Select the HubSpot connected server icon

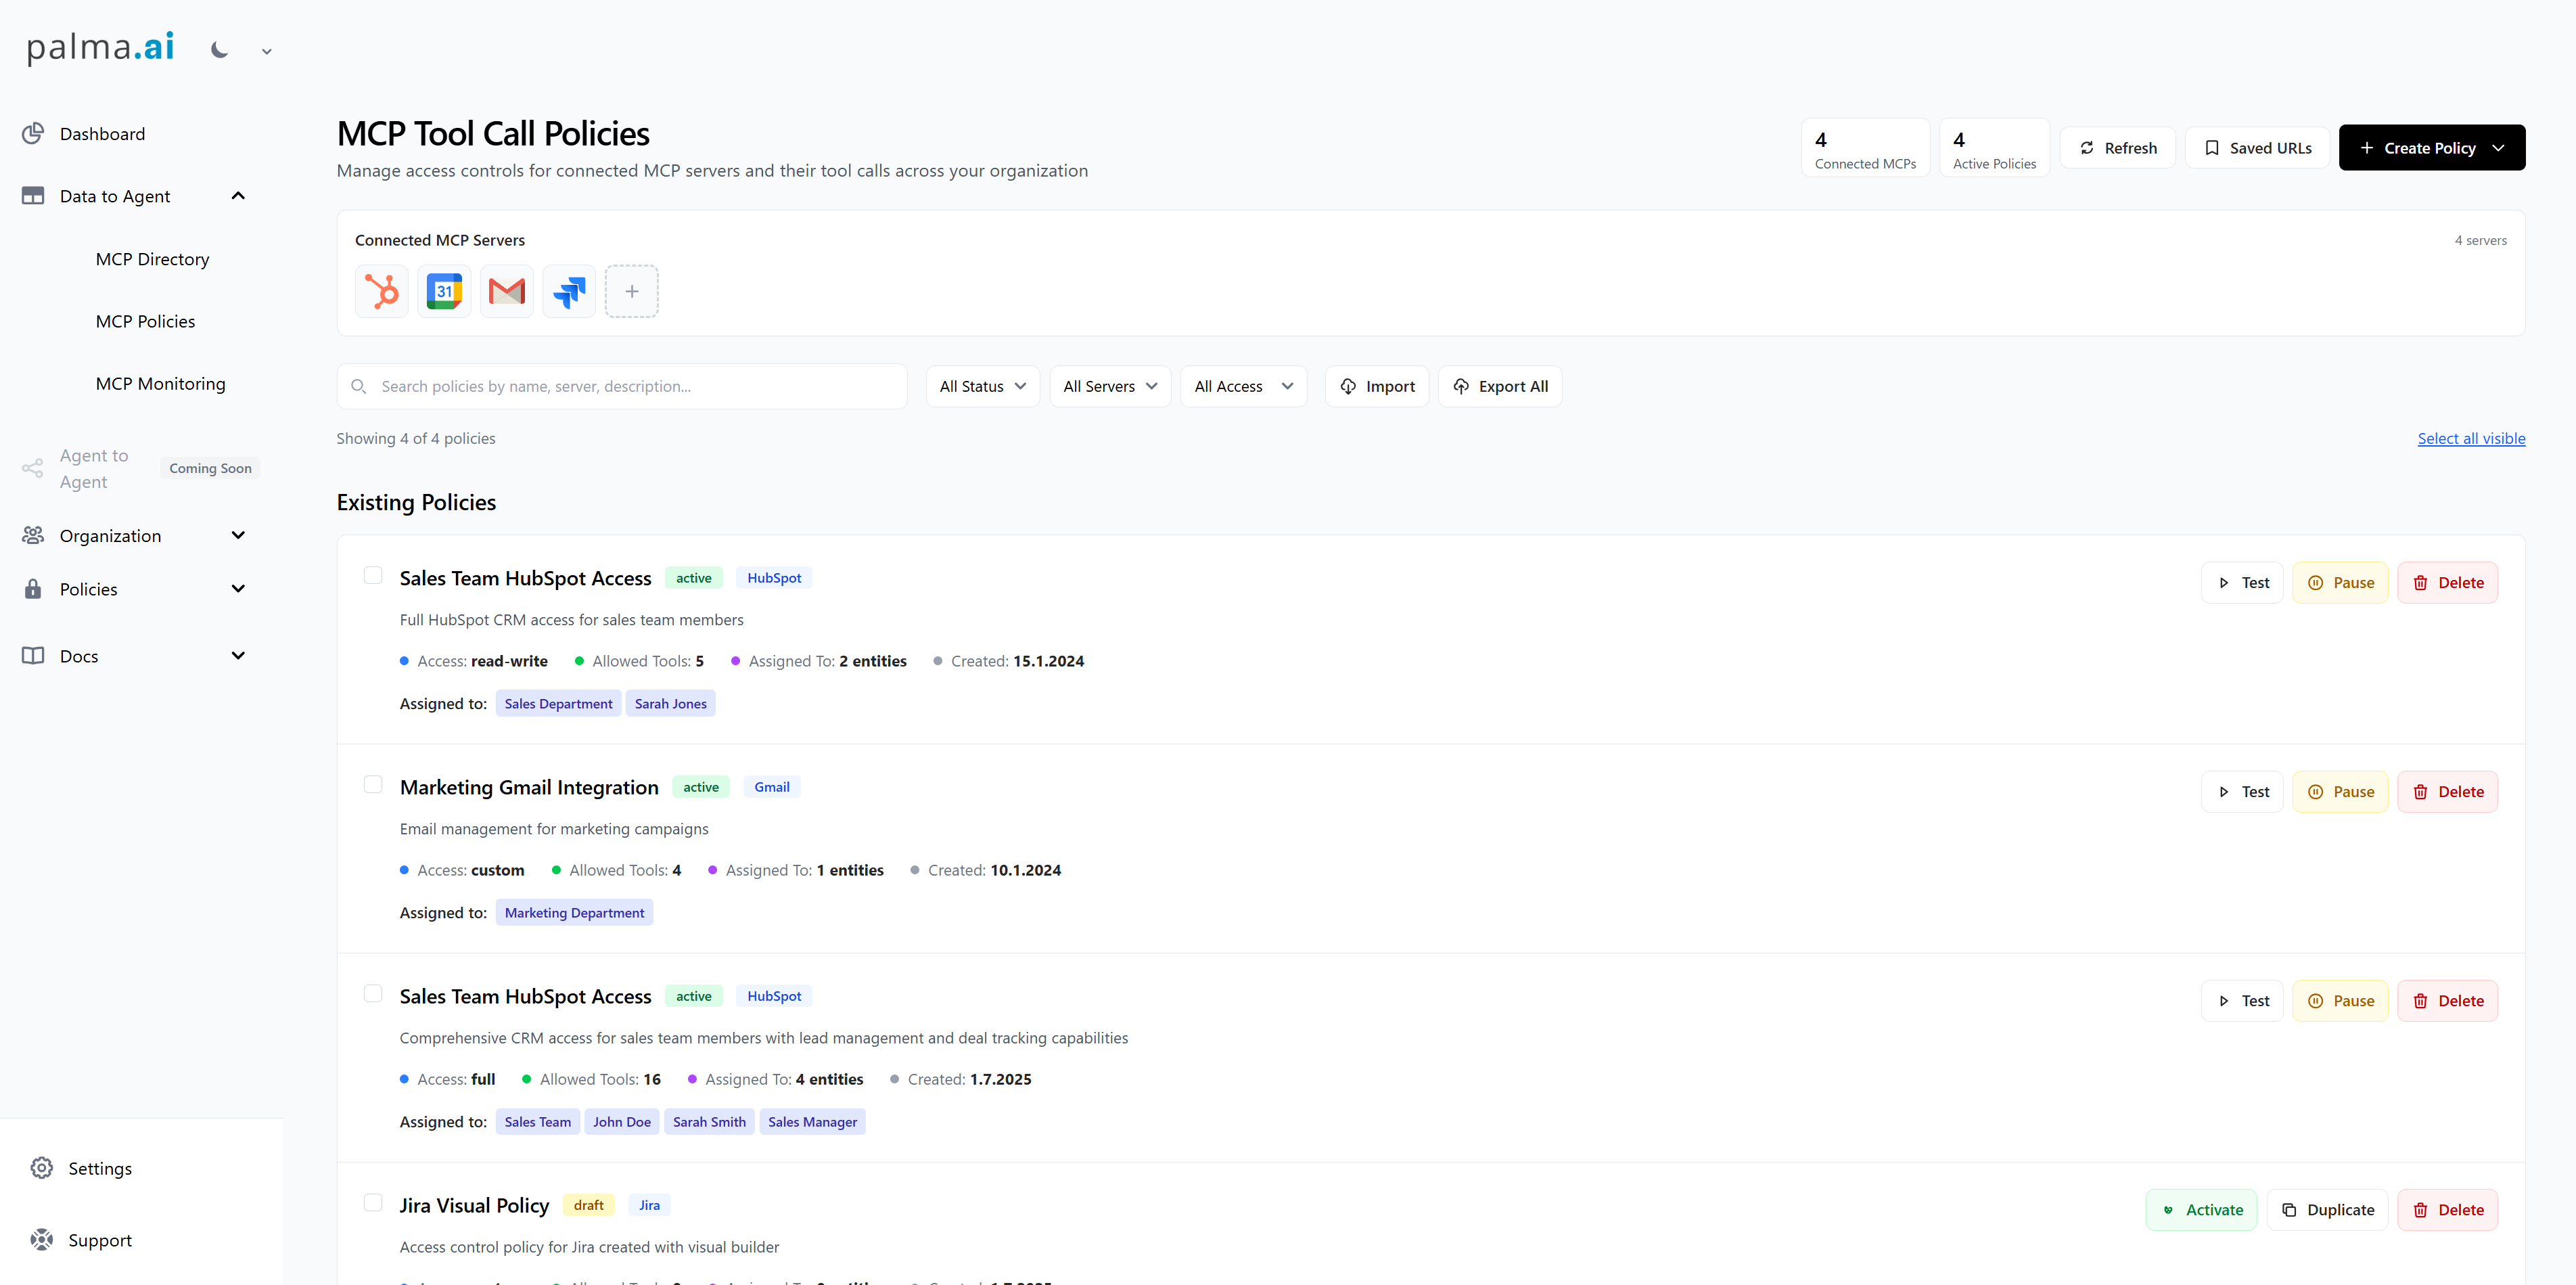pos(382,291)
